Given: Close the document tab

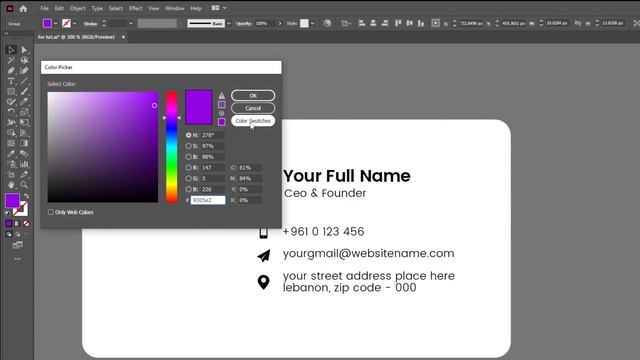Looking at the screenshot, I should click(x=123, y=37).
